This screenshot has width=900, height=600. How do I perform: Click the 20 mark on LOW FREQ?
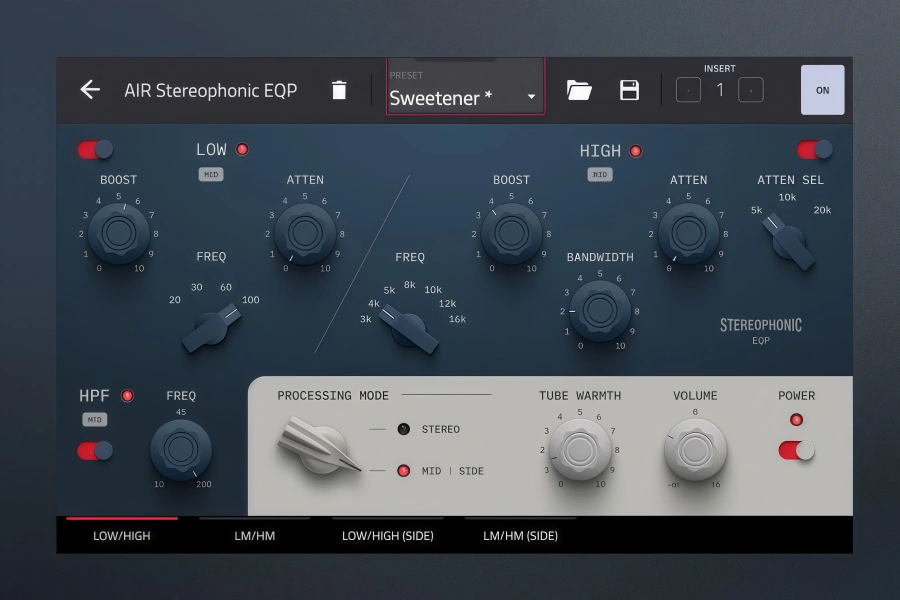(x=174, y=300)
